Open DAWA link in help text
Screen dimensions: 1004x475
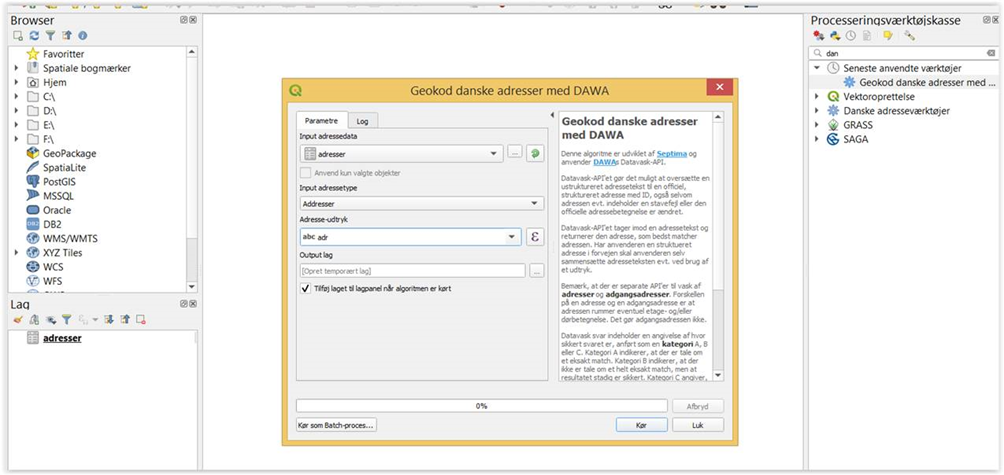[x=604, y=162]
